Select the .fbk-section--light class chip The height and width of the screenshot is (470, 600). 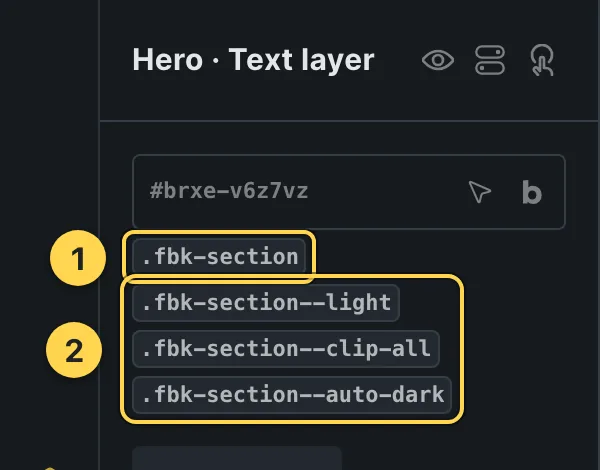tap(266, 303)
